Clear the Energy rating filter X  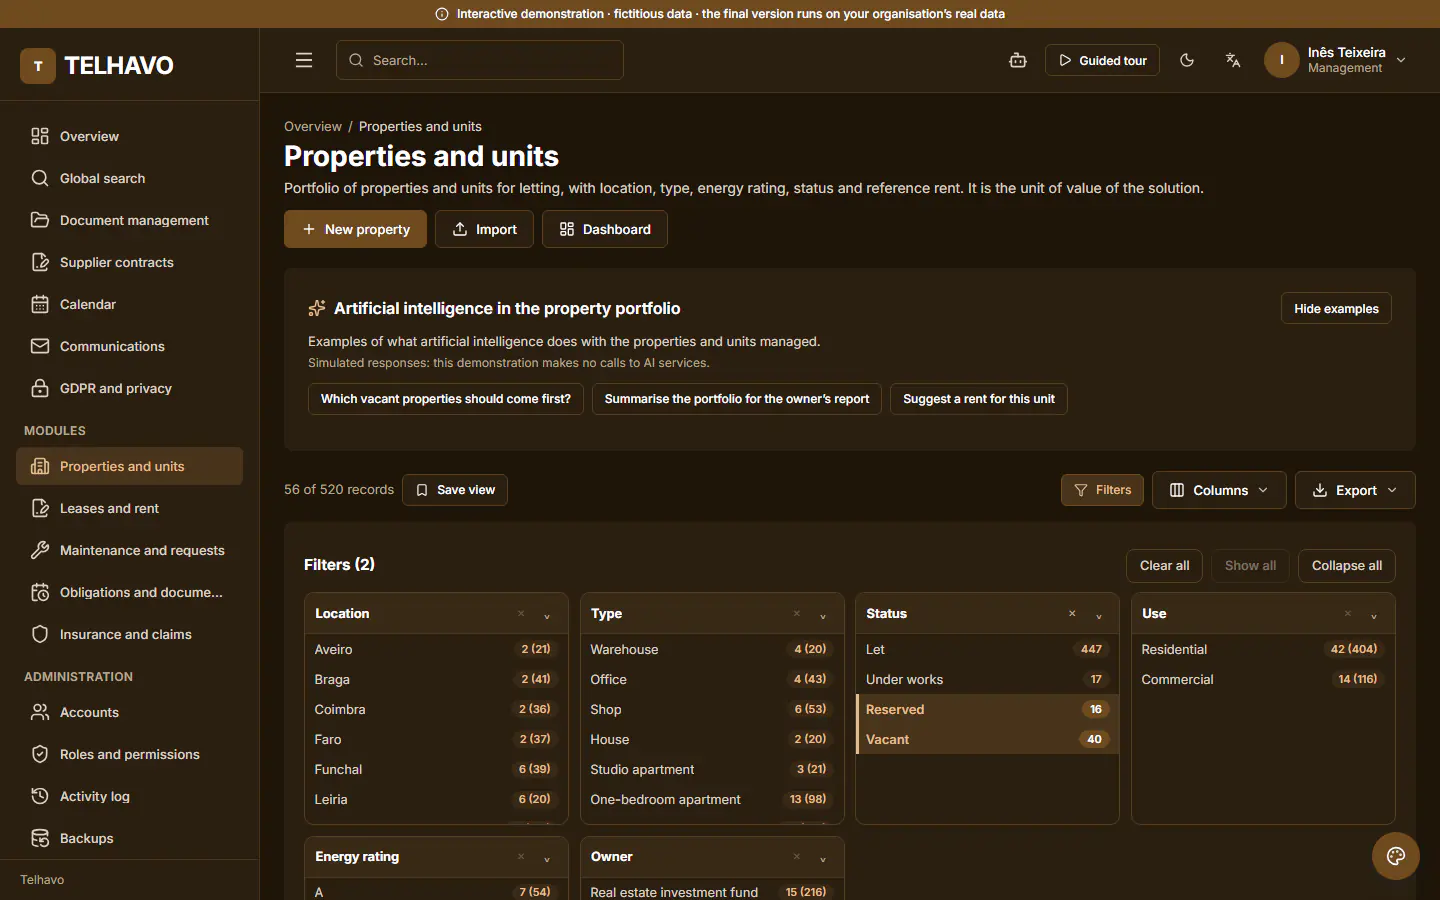tap(521, 857)
